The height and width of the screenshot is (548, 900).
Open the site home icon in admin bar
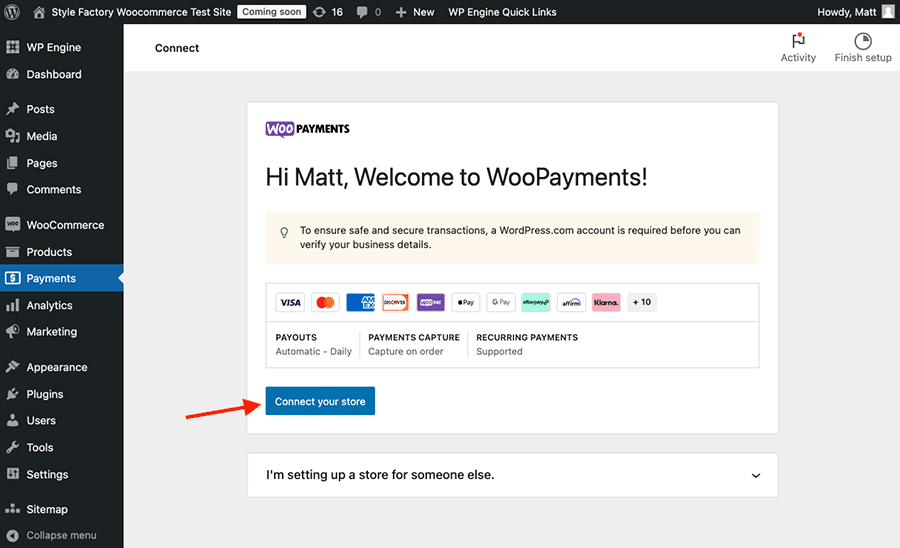click(x=39, y=12)
